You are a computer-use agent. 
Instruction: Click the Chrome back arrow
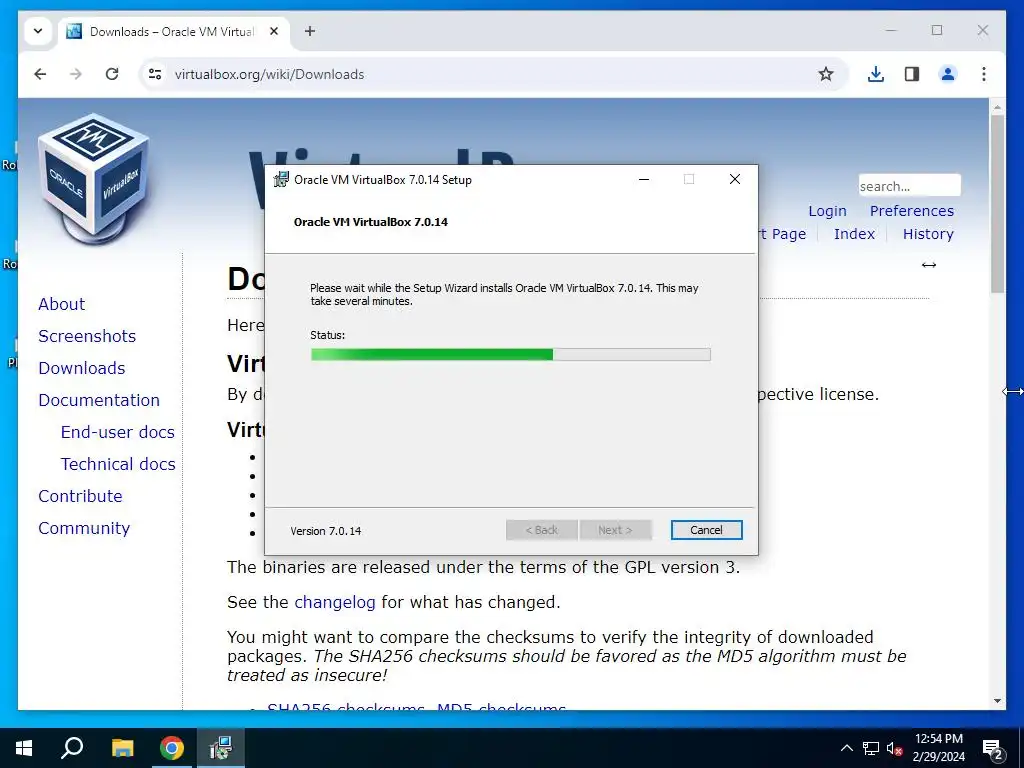pyautogui.click(x=40, y=74)
